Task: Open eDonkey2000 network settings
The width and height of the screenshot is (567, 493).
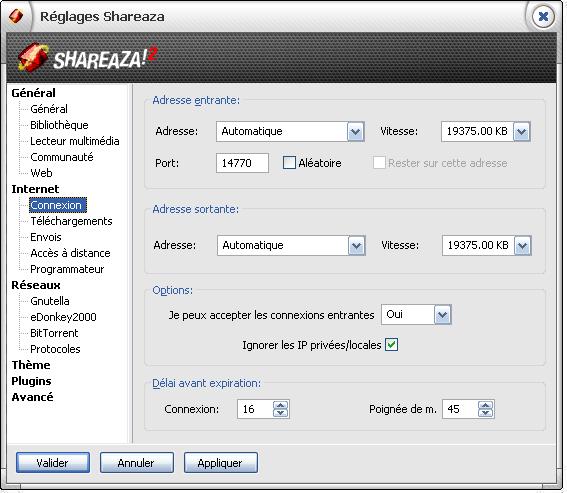Action: (x=63, y=317)
